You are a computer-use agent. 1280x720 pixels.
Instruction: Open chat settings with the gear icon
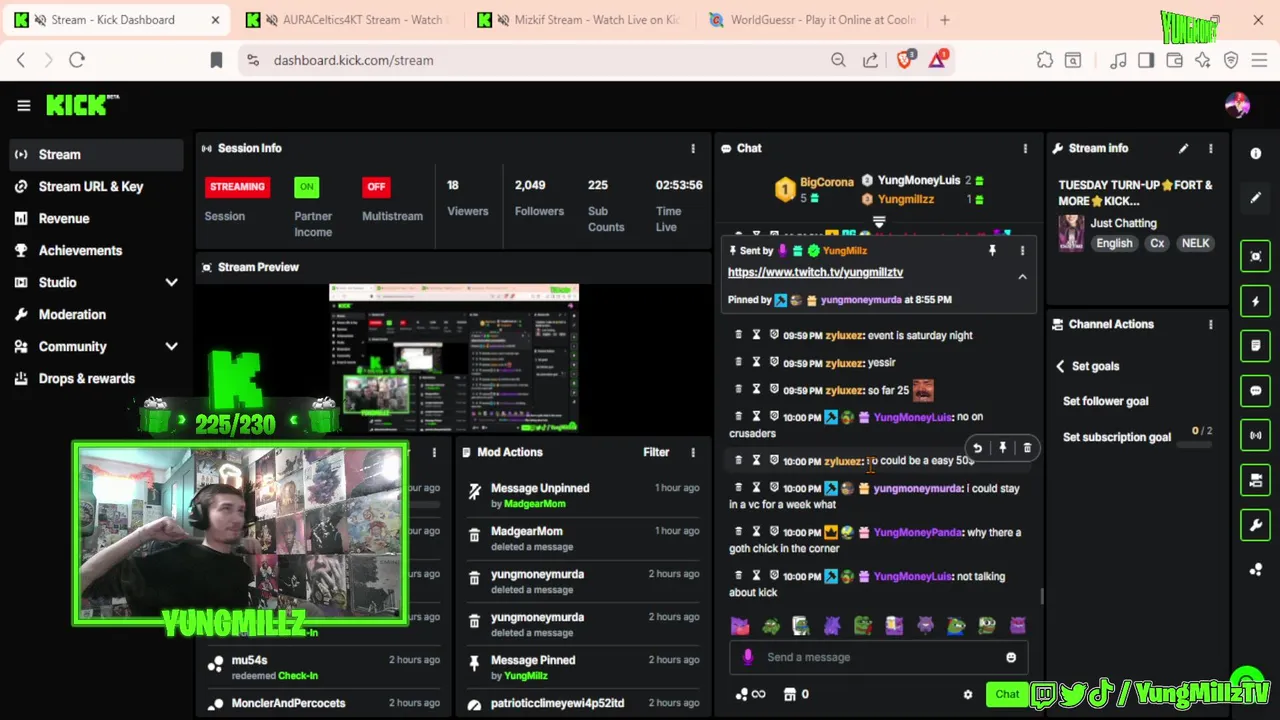coord(967,694)
